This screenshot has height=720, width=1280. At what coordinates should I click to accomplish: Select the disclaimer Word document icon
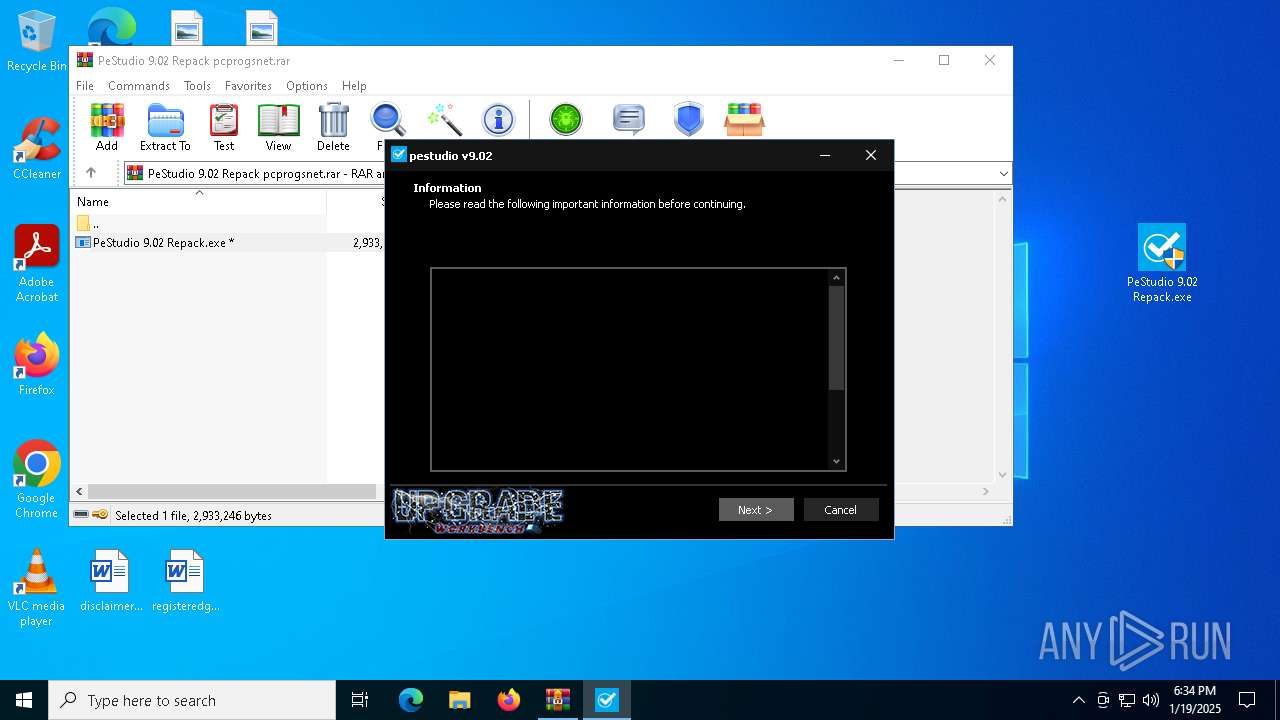tap(111, 580)
